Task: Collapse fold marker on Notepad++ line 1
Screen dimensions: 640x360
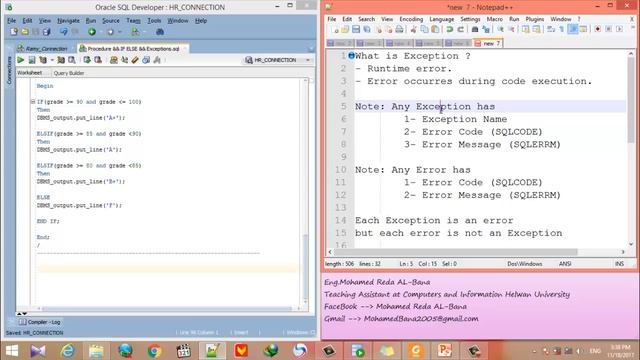Action: [351, 56]
